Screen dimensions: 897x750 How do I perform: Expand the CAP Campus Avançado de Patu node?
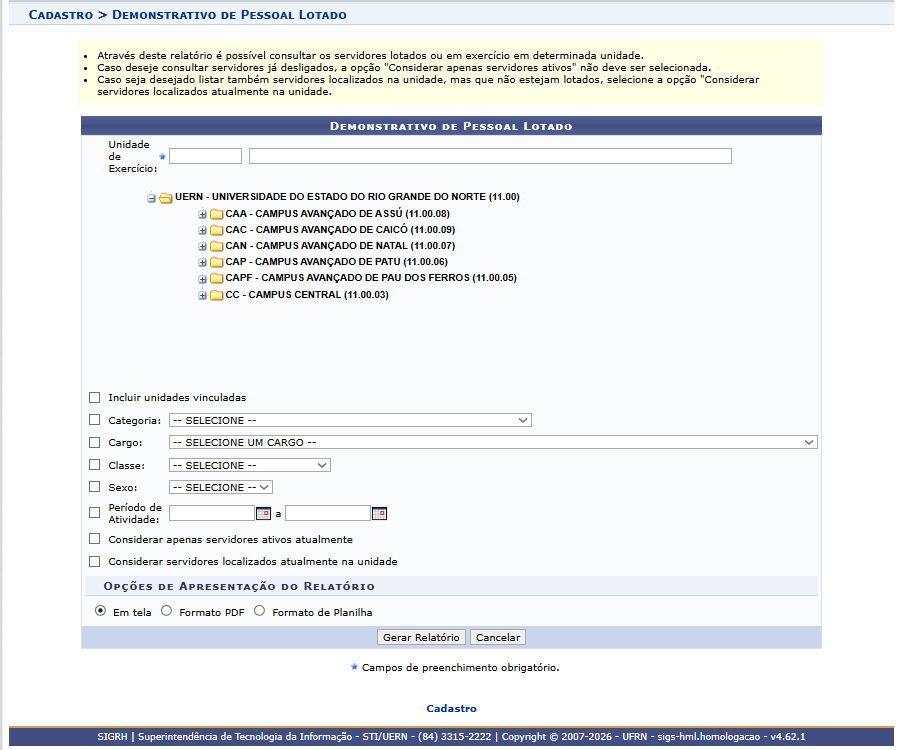click(203, 263)
